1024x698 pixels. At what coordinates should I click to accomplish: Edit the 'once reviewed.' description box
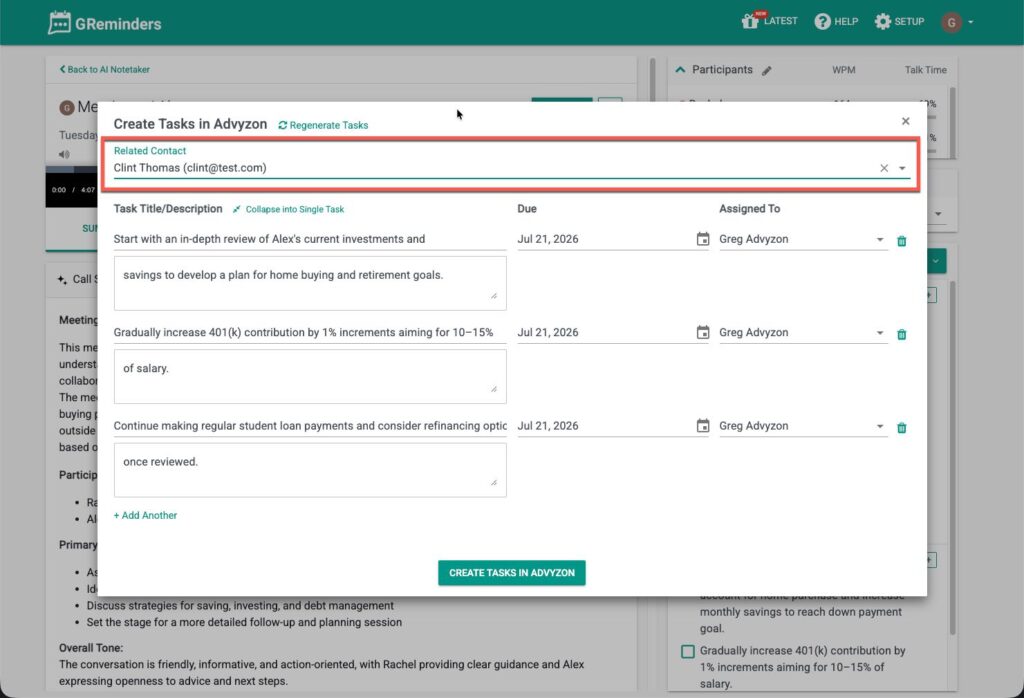(x=310, y=469)
